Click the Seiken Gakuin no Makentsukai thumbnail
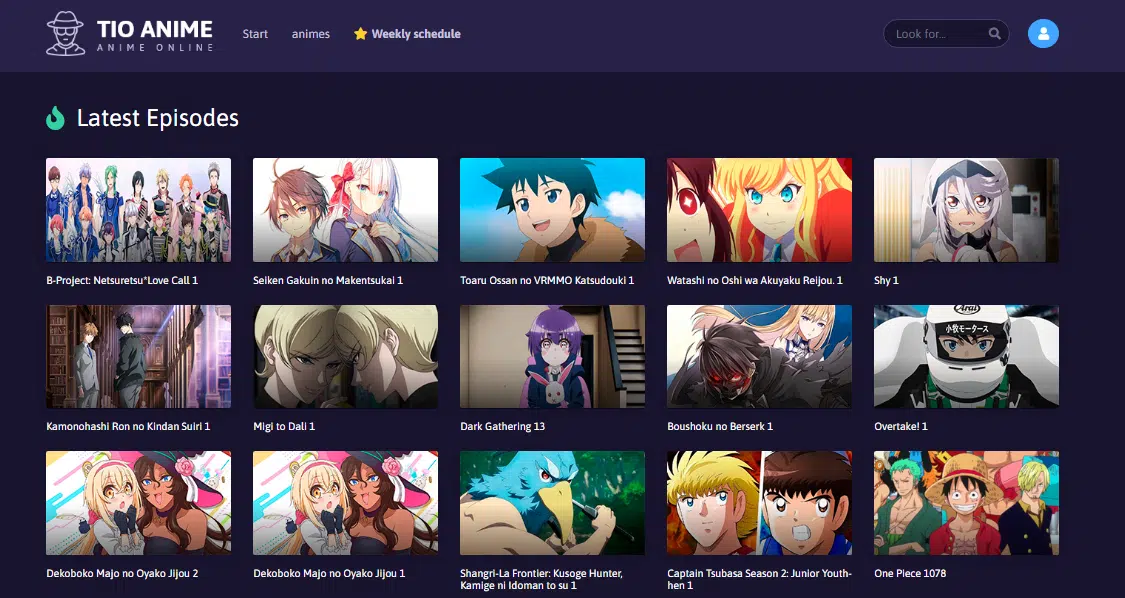Viewport: 1125px width, 598px height. [x=345, y=209]
